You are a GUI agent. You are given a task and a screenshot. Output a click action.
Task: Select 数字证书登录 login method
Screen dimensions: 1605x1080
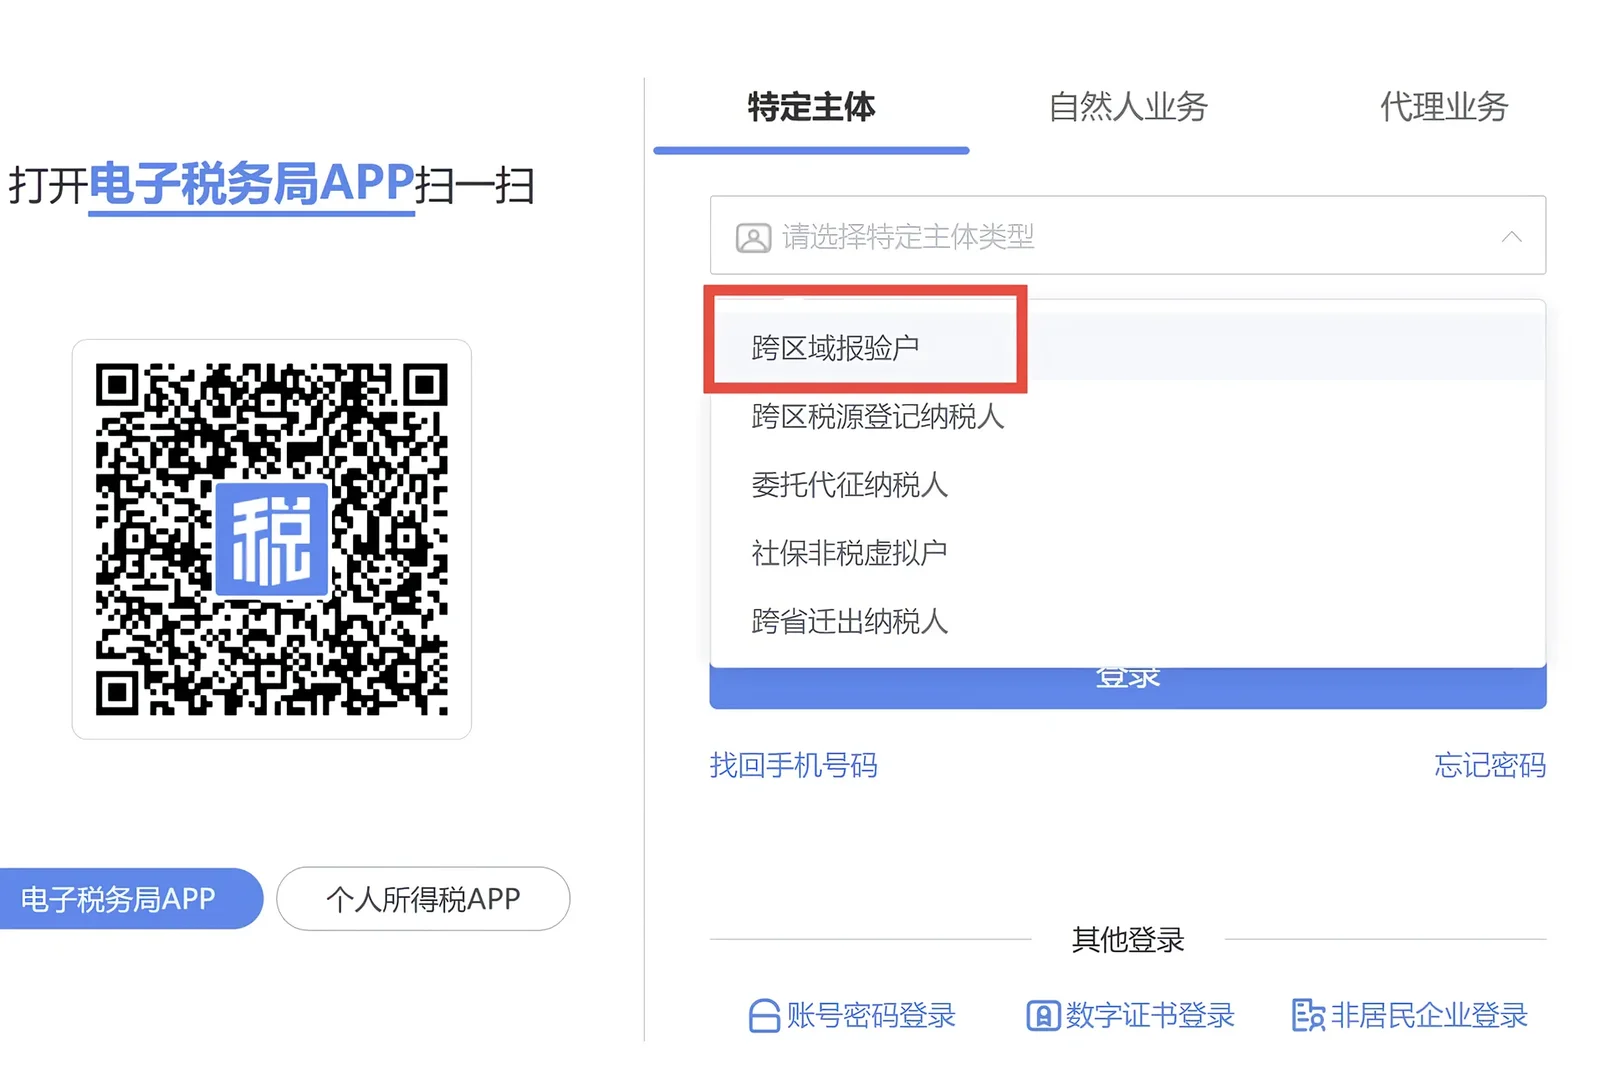pyautogui.click(x=1150, y=1015)
